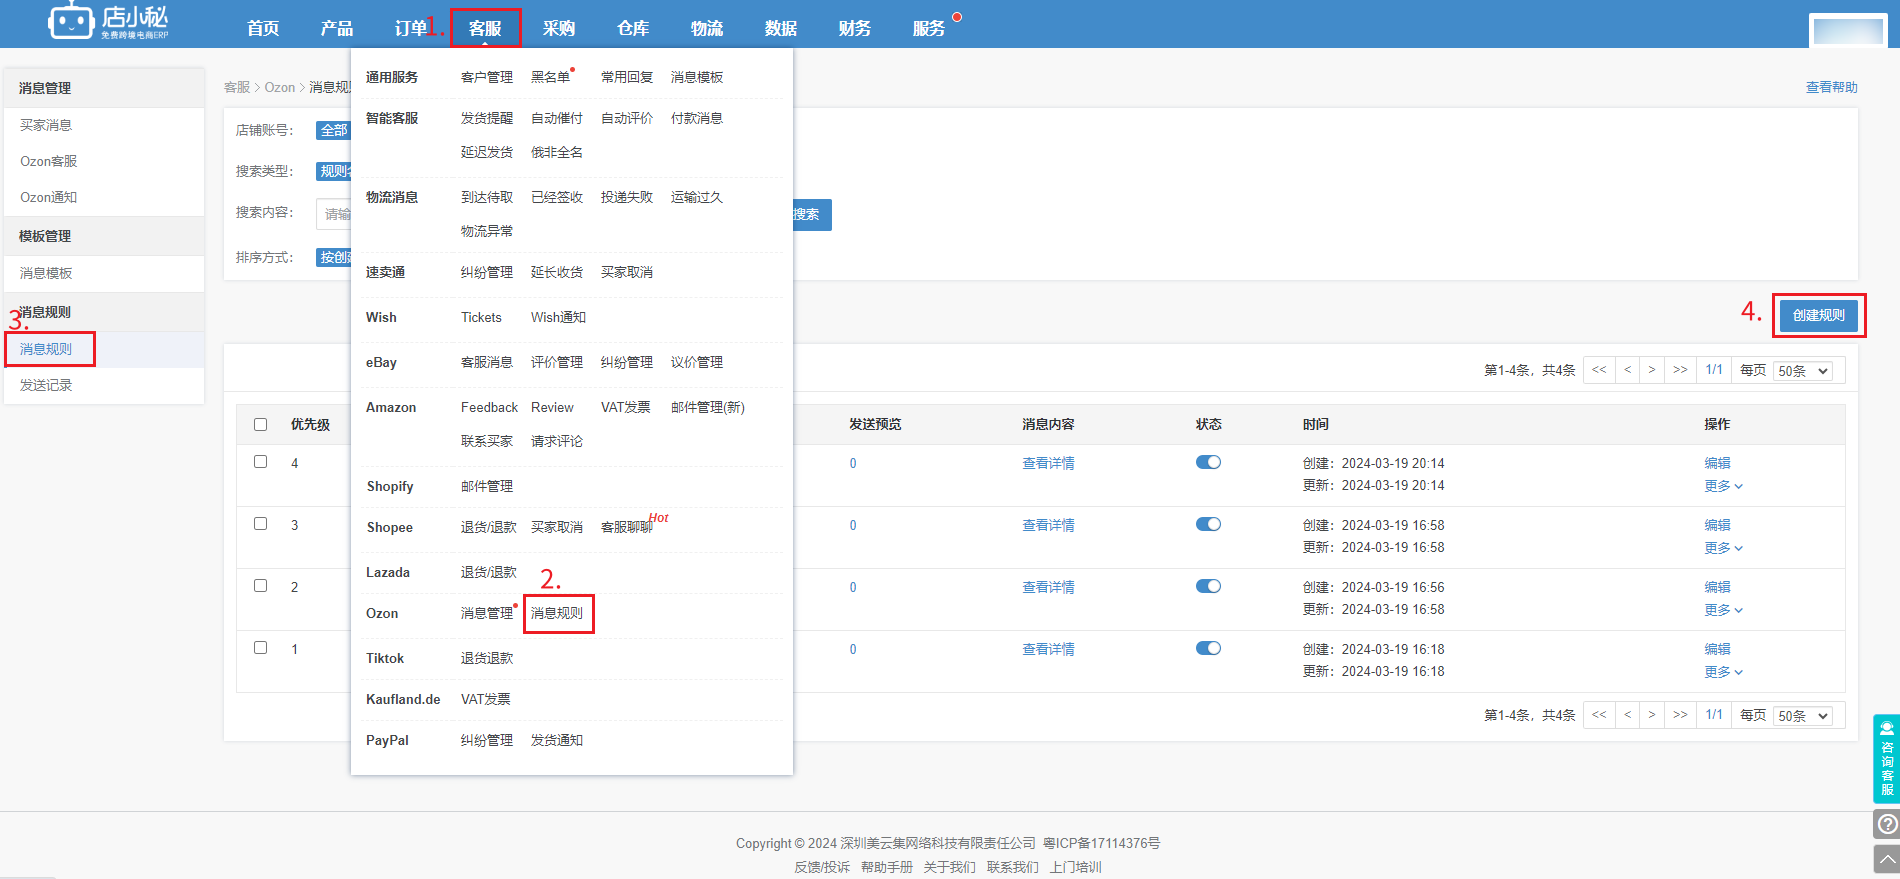Click the question mark help icon
This screenshot has height=879, width=1900.
pyautogui.click(x=1886, y=824)
